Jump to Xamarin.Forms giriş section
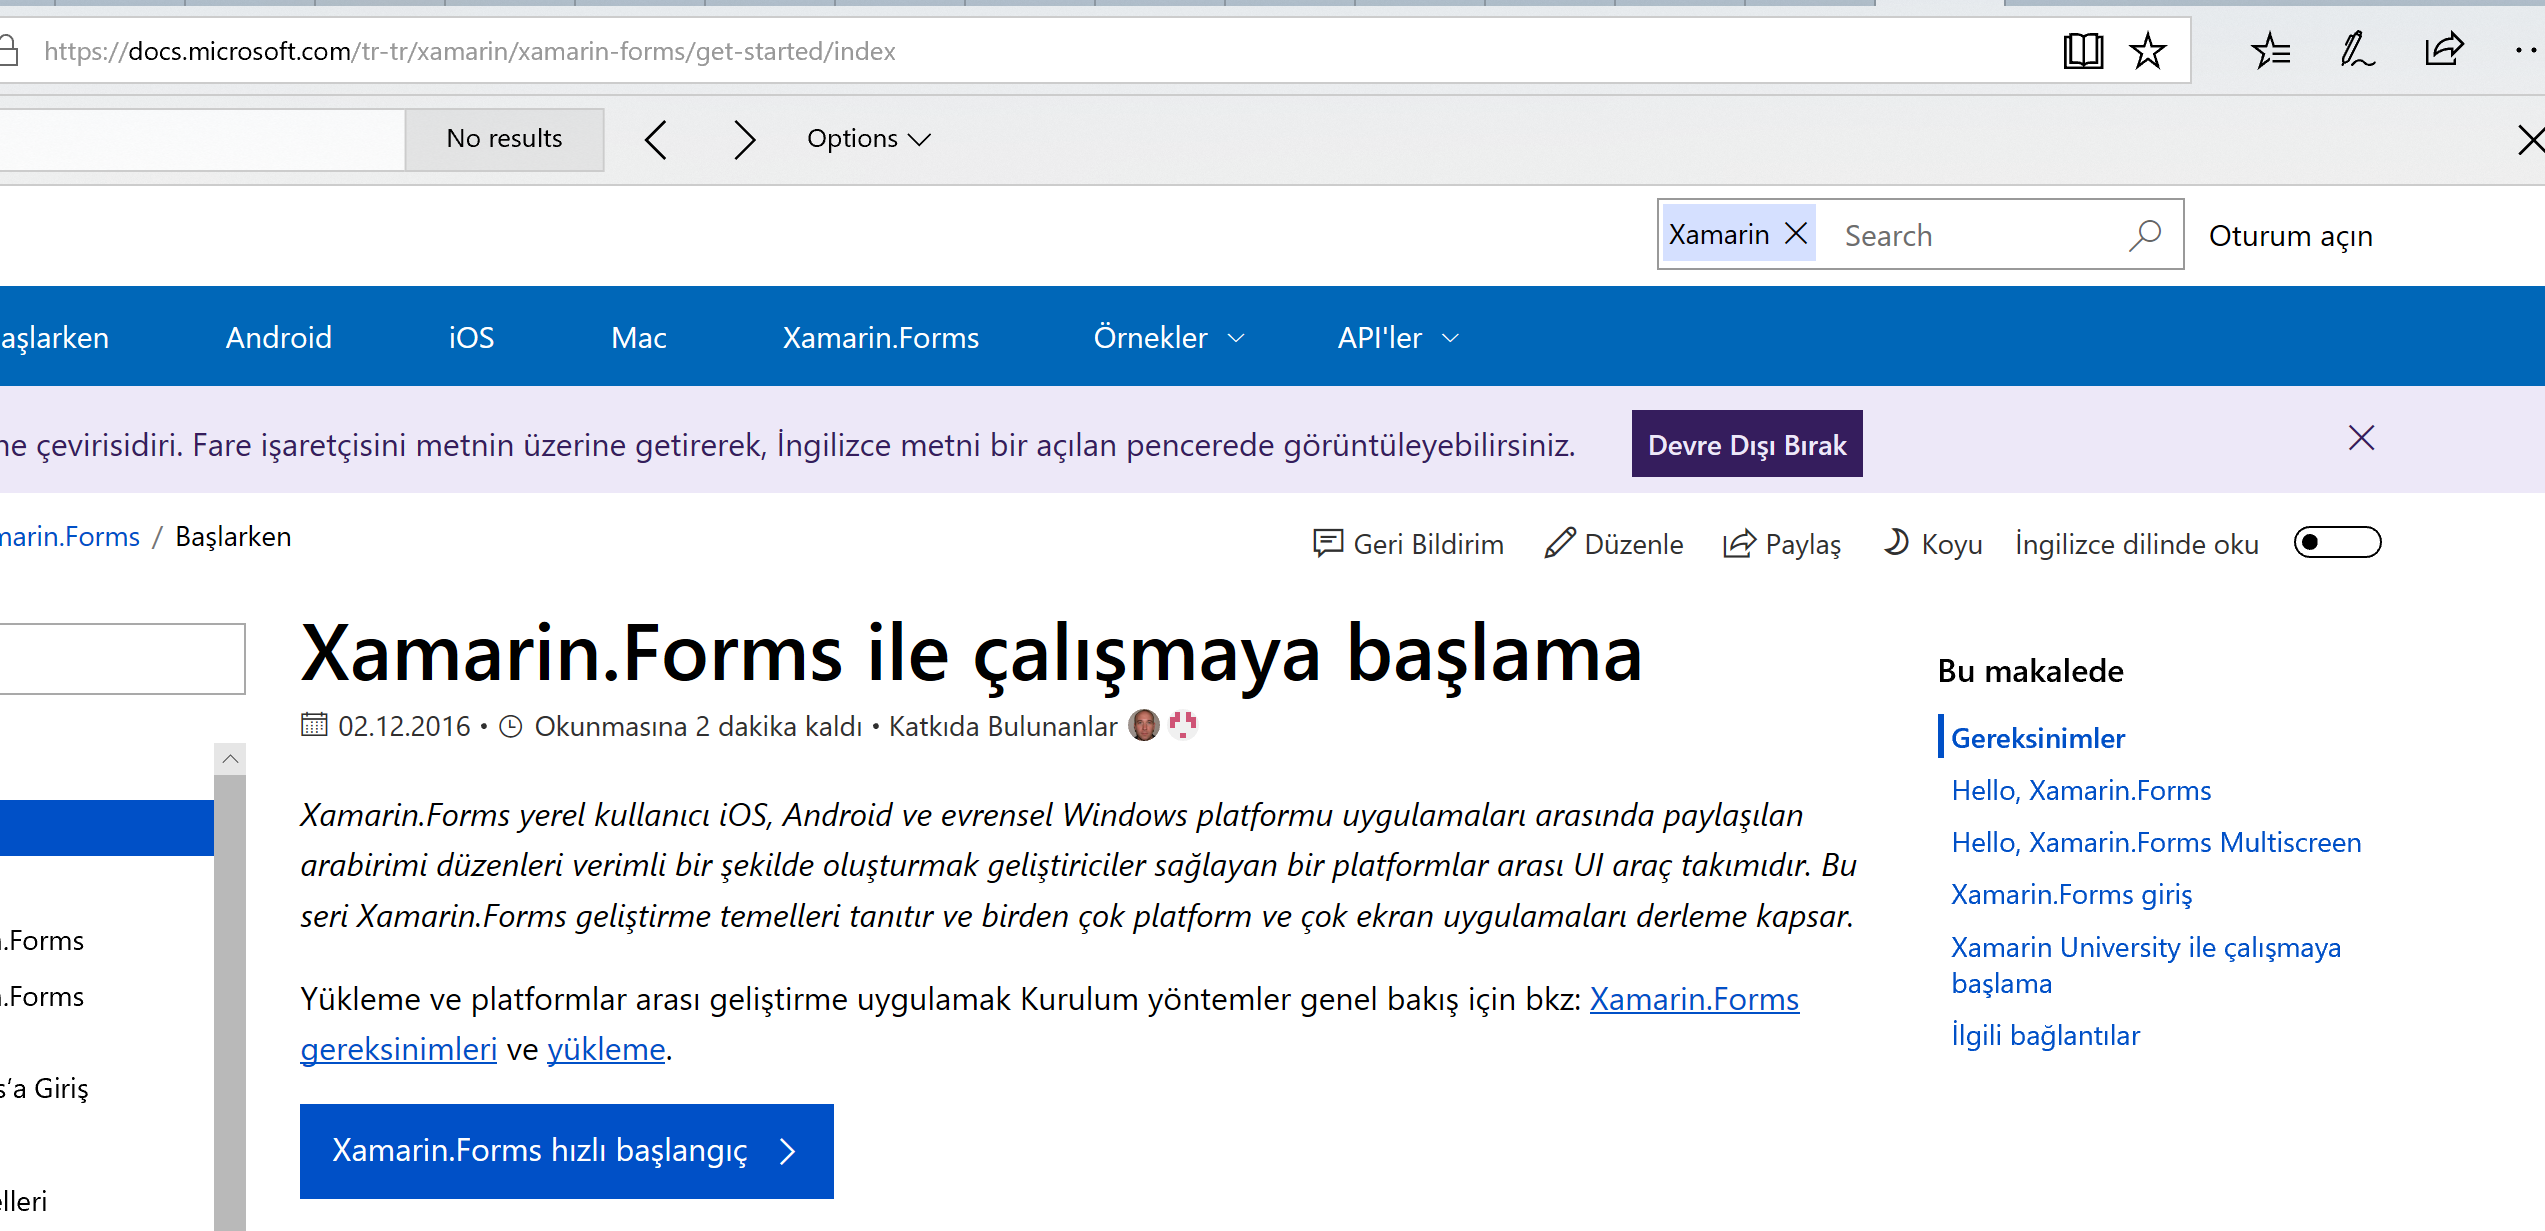2545x1231 pixels. tap(2072, 894)
